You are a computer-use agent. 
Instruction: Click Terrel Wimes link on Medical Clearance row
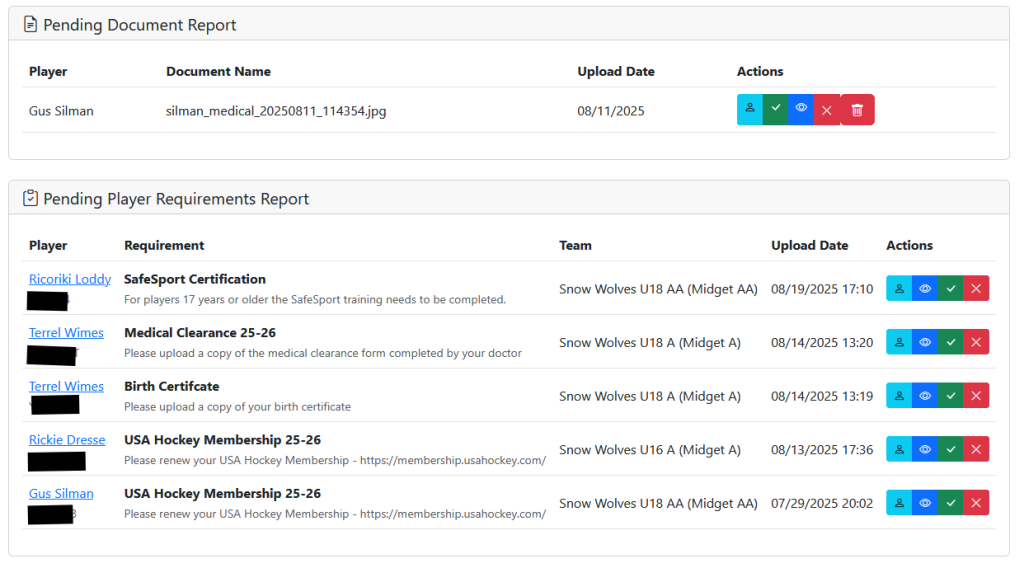click(66, 333)
